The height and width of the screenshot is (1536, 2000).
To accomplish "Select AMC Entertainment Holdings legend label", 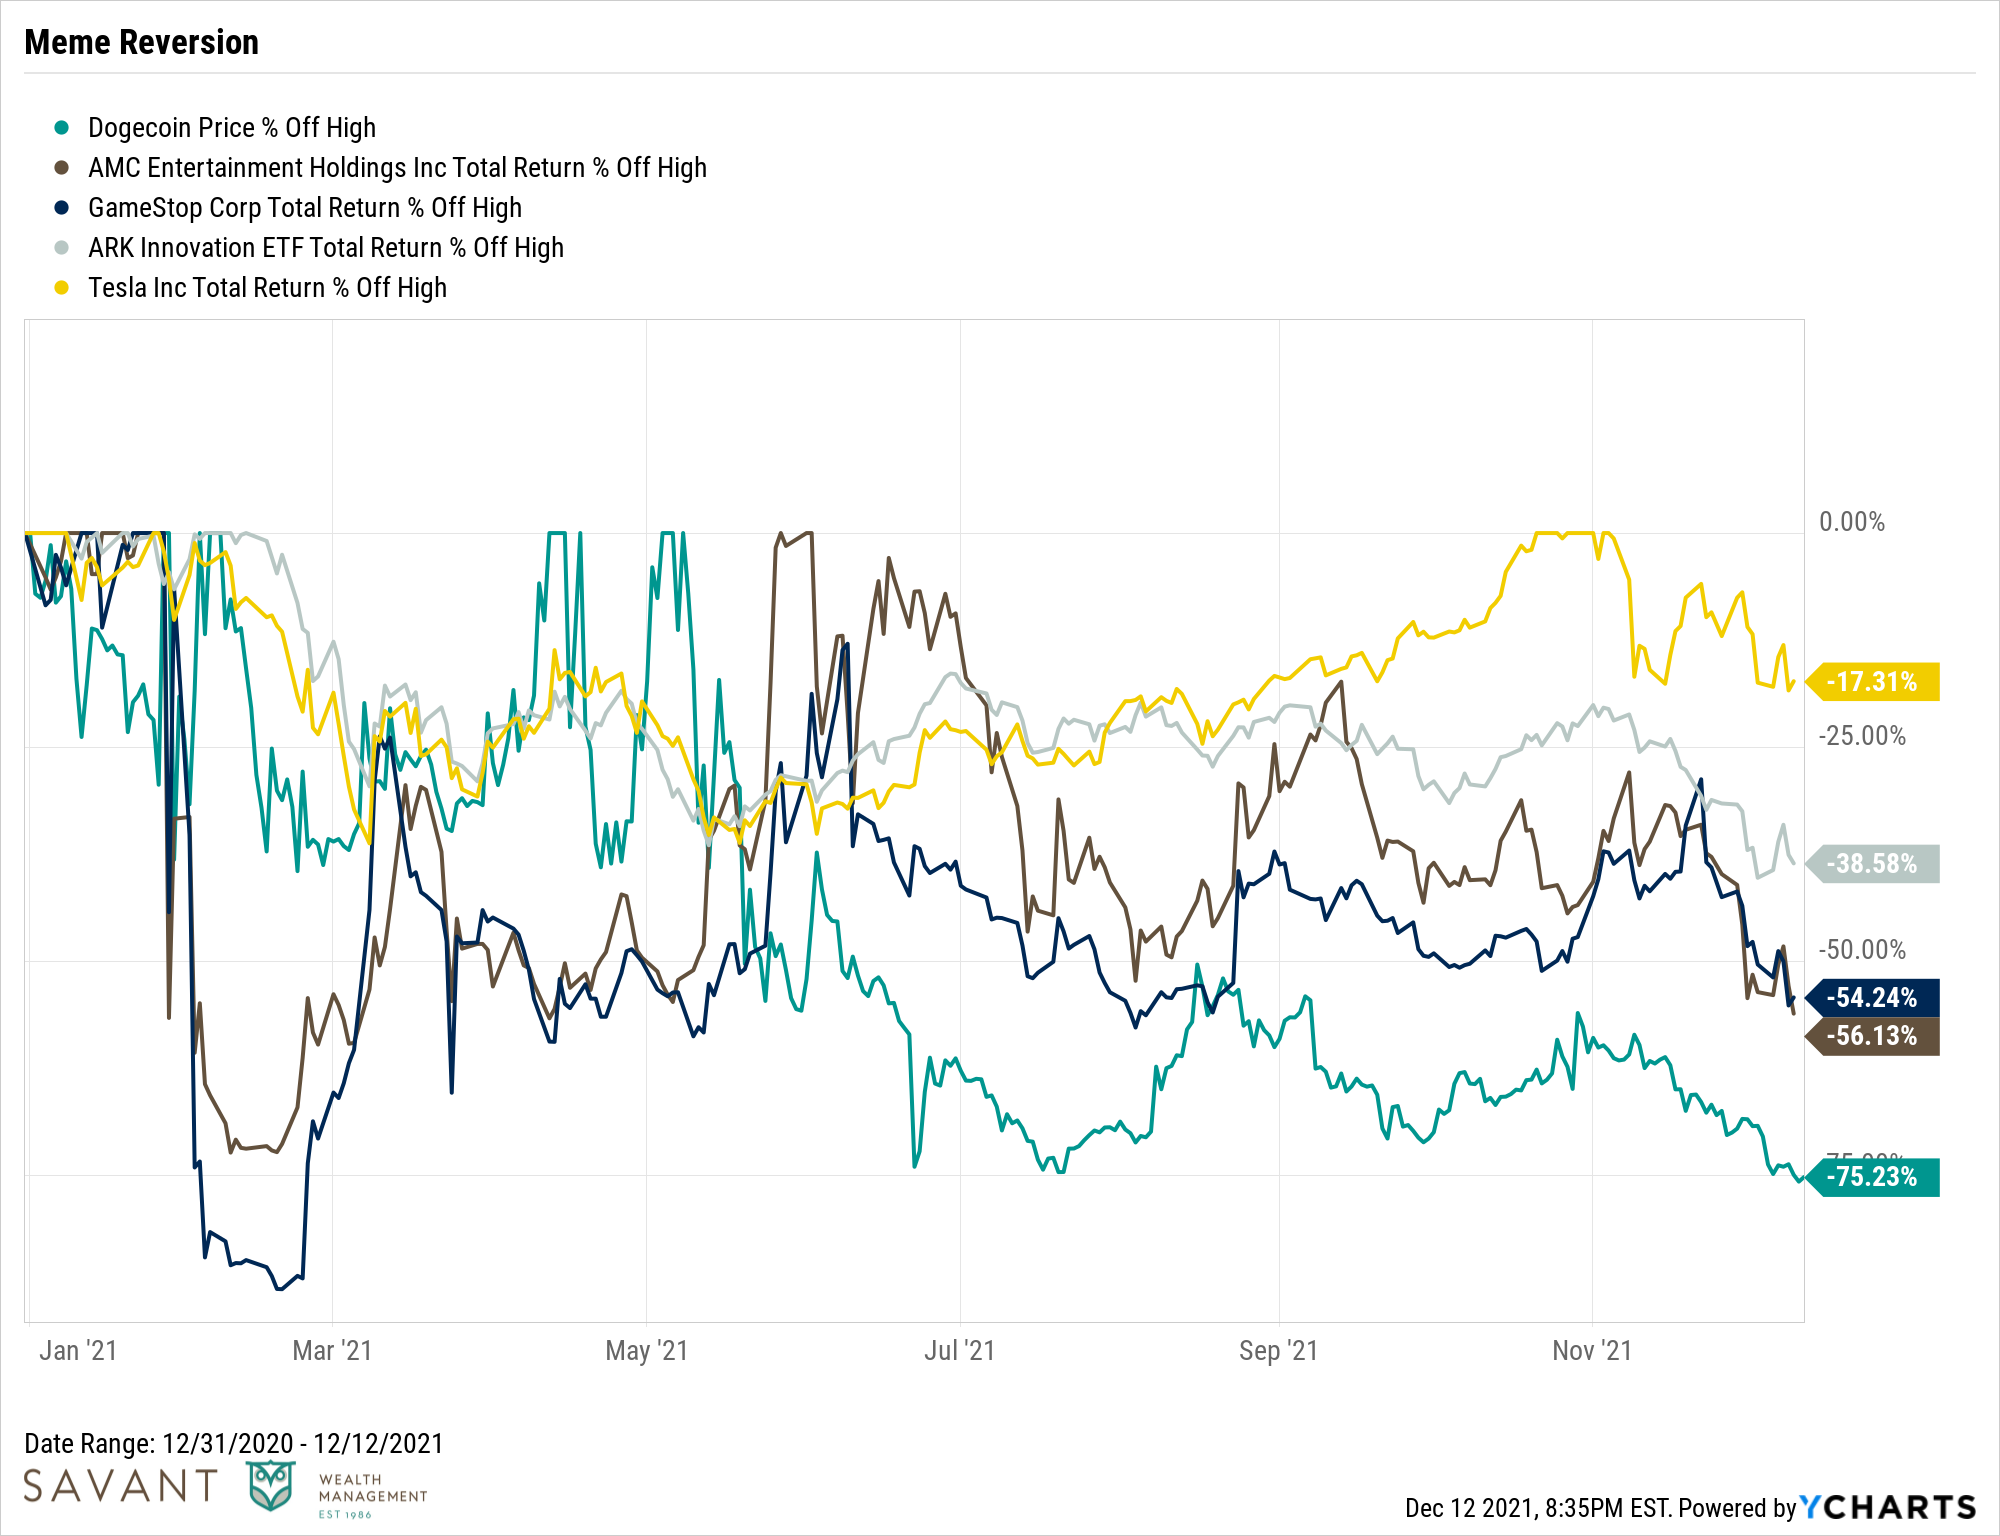I will (x=397, y=168).
